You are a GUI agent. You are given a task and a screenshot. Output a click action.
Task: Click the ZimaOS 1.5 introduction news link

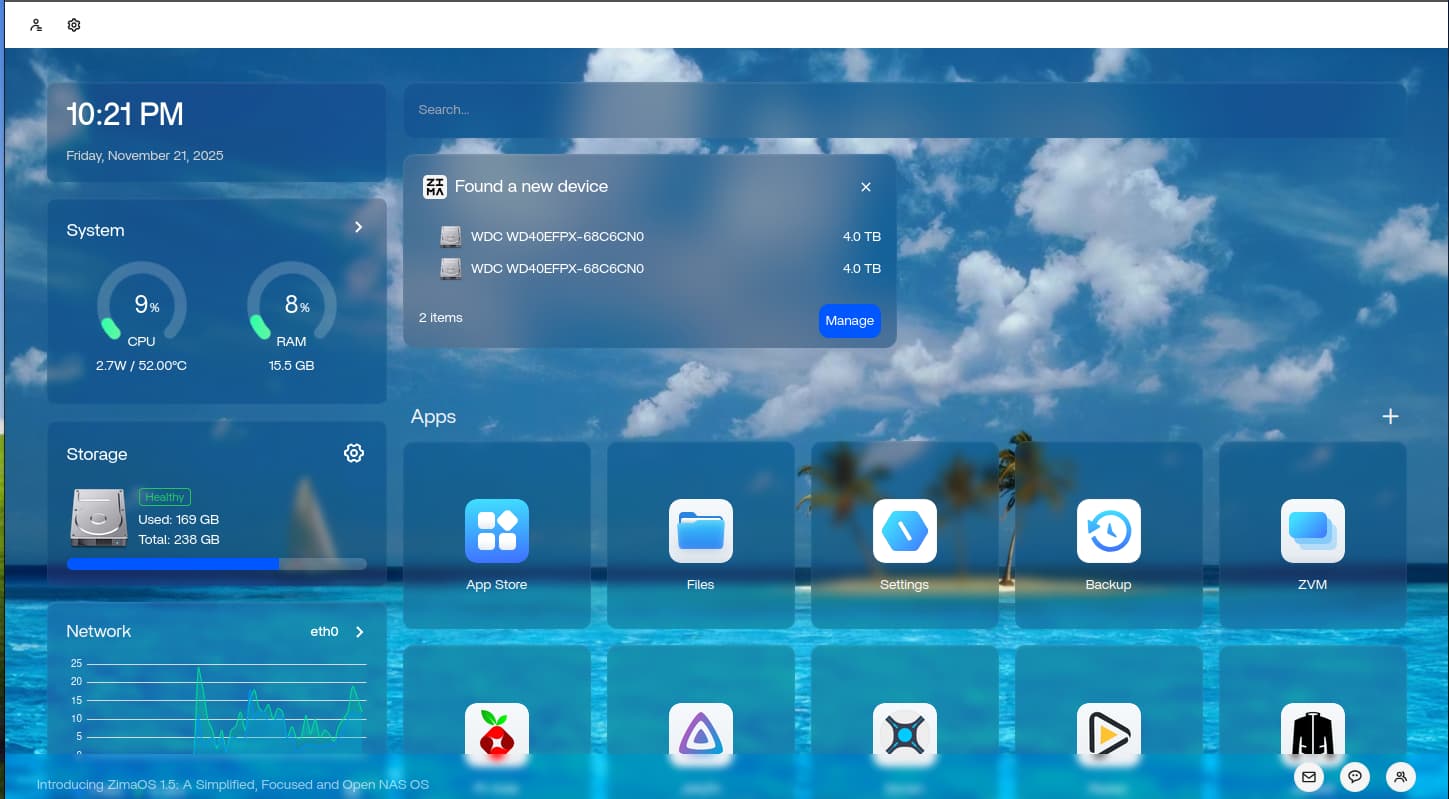point(233,784)
